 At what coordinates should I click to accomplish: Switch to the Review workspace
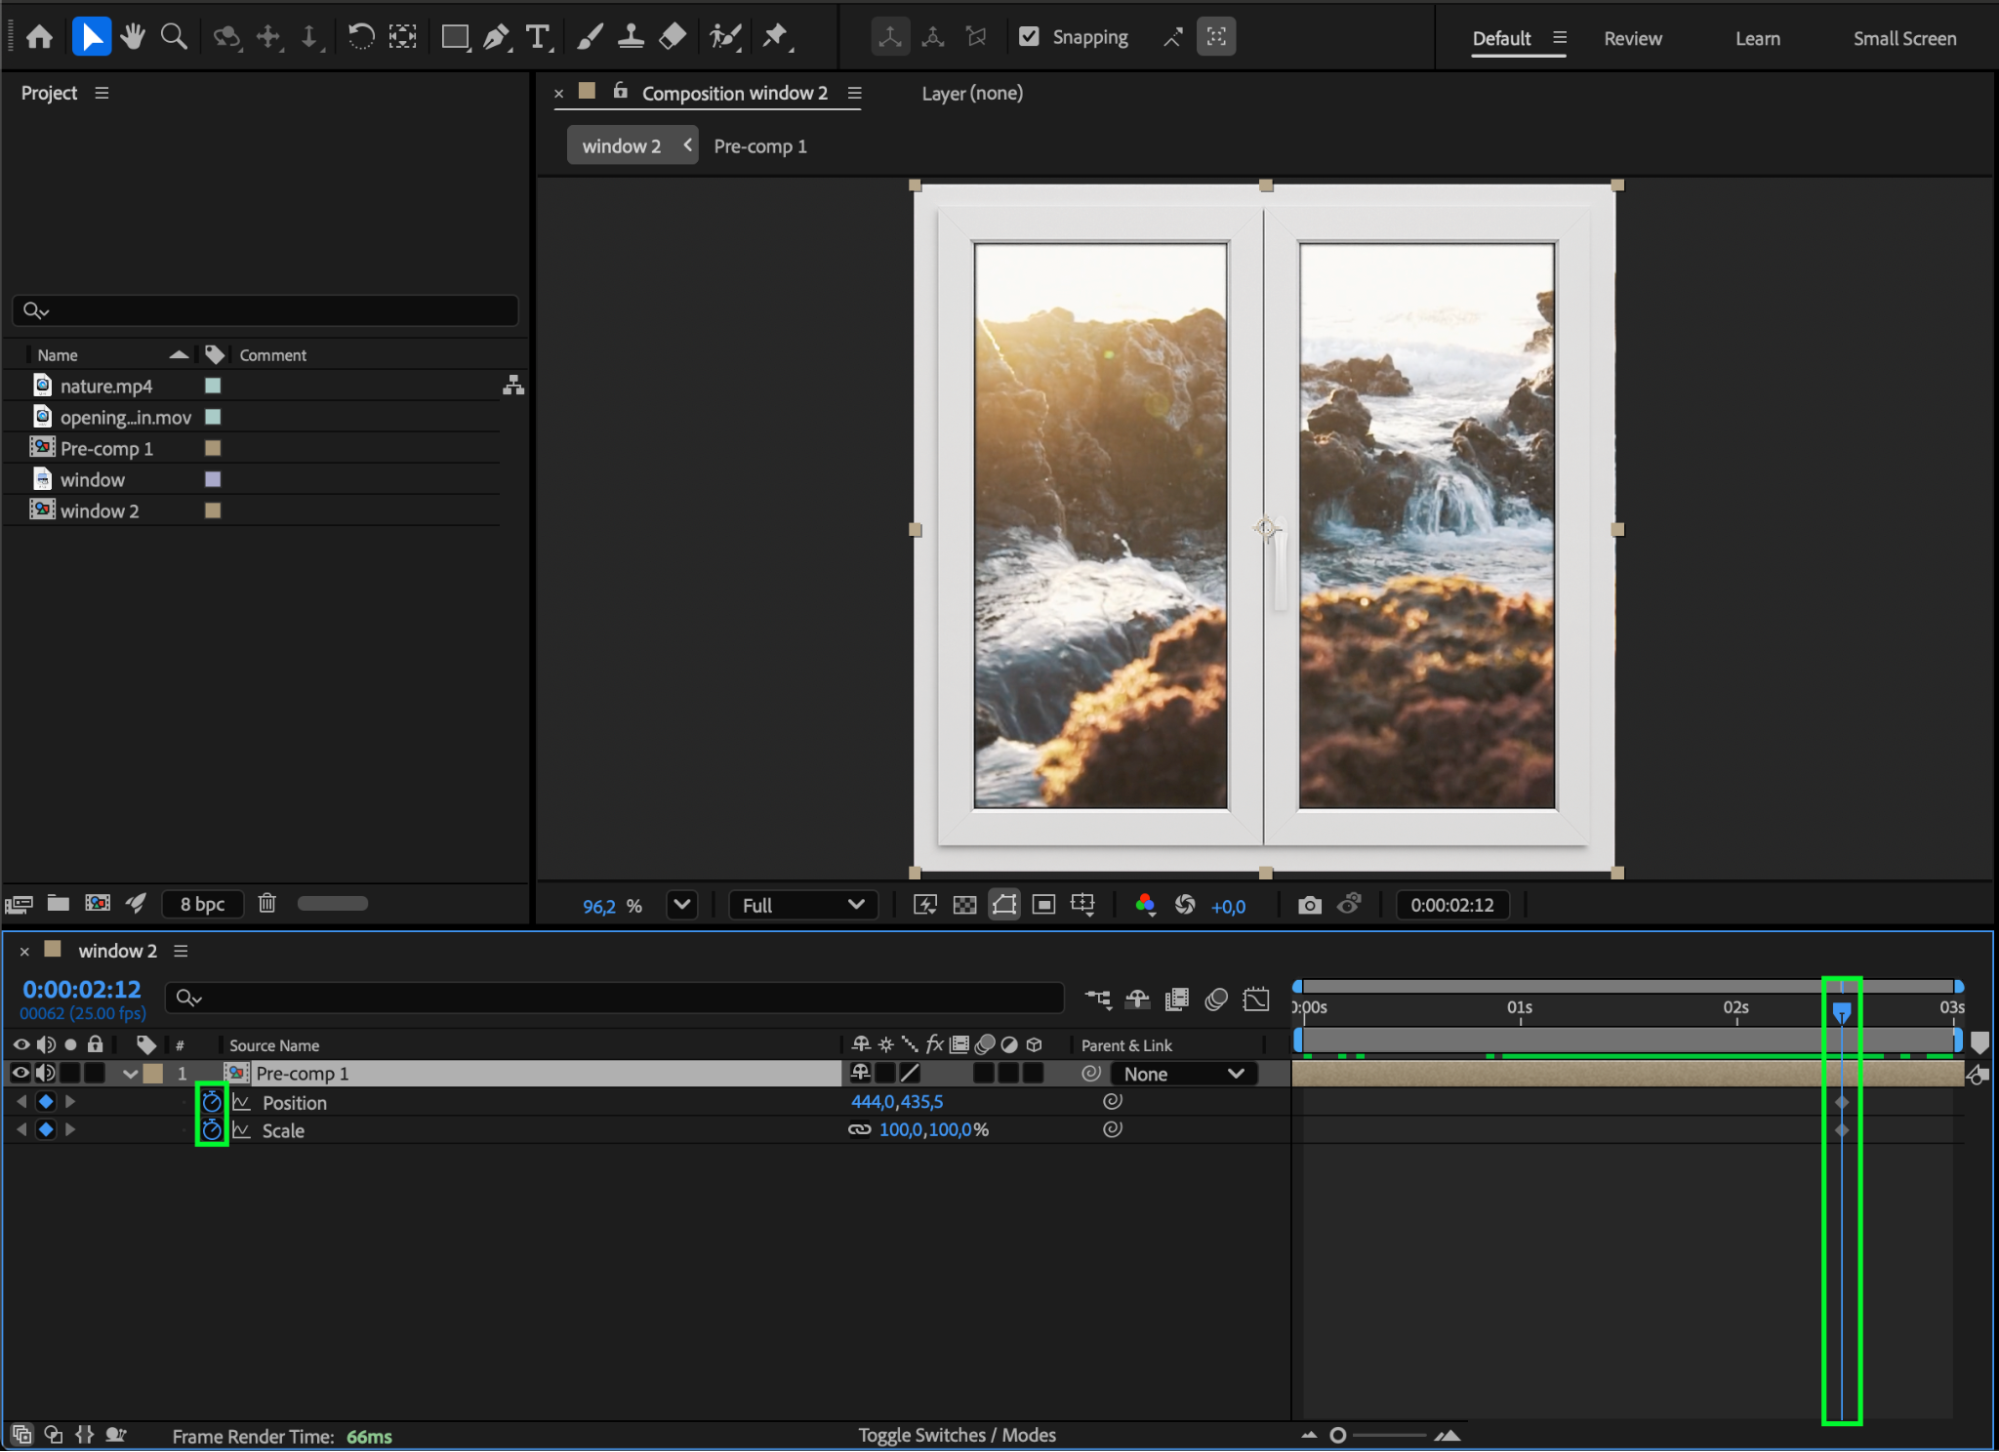(x=1632, y=38)
